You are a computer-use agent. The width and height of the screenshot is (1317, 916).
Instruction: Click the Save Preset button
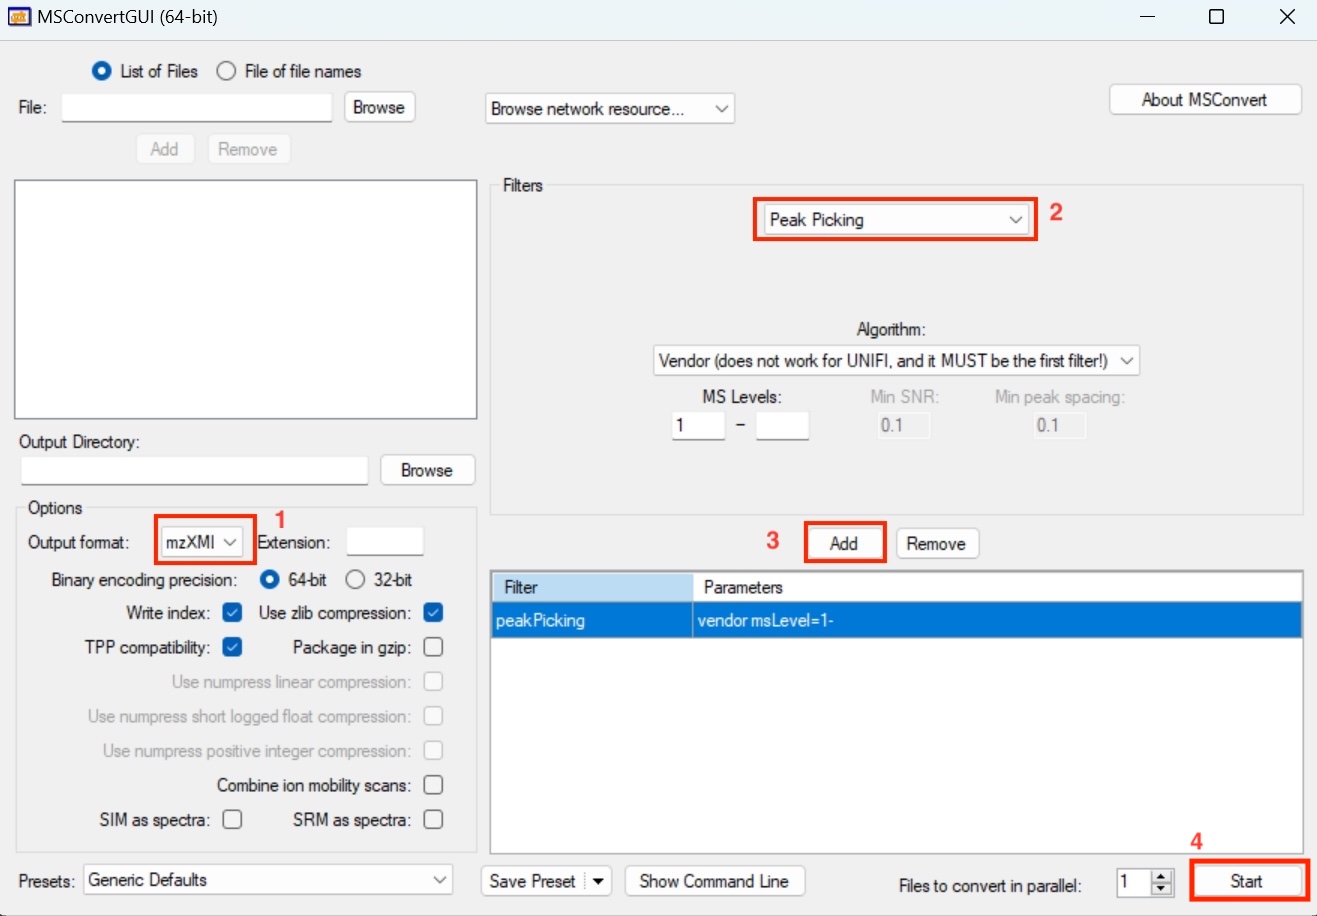[533, 881]
